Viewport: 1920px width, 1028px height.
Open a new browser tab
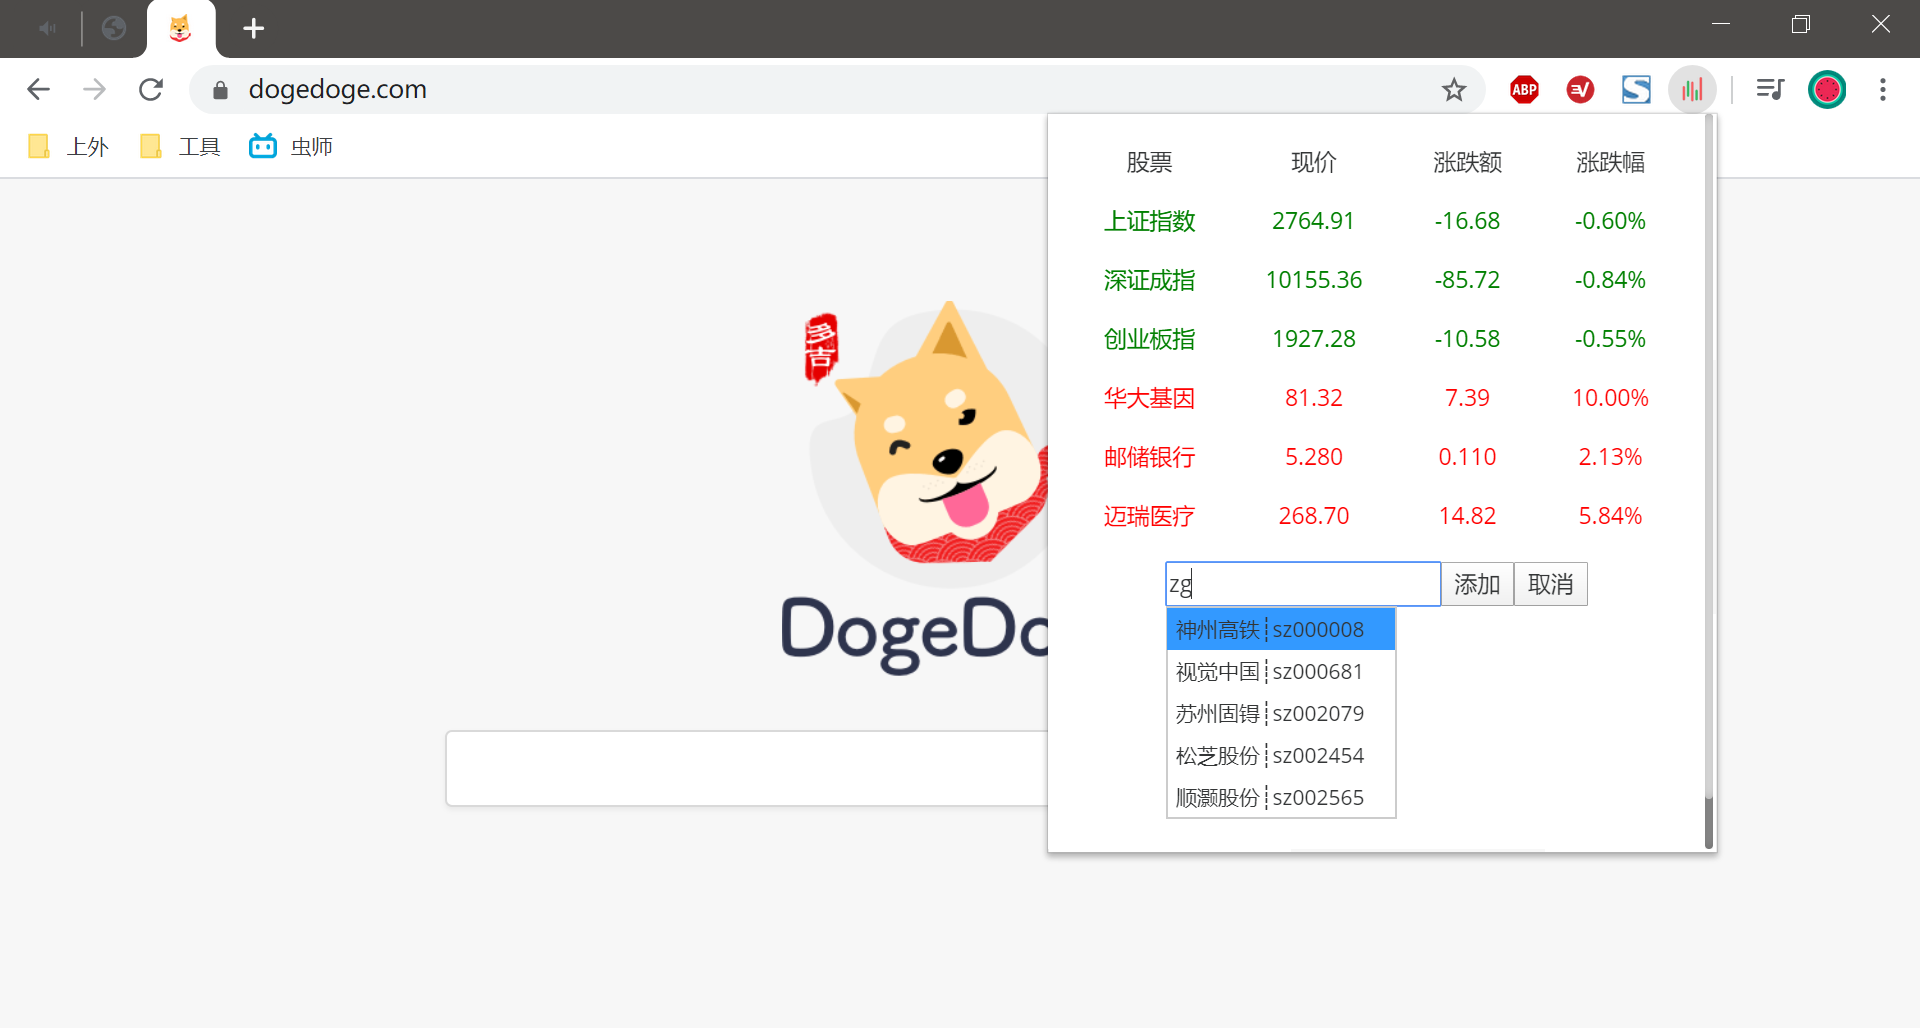tap(254, 29)
